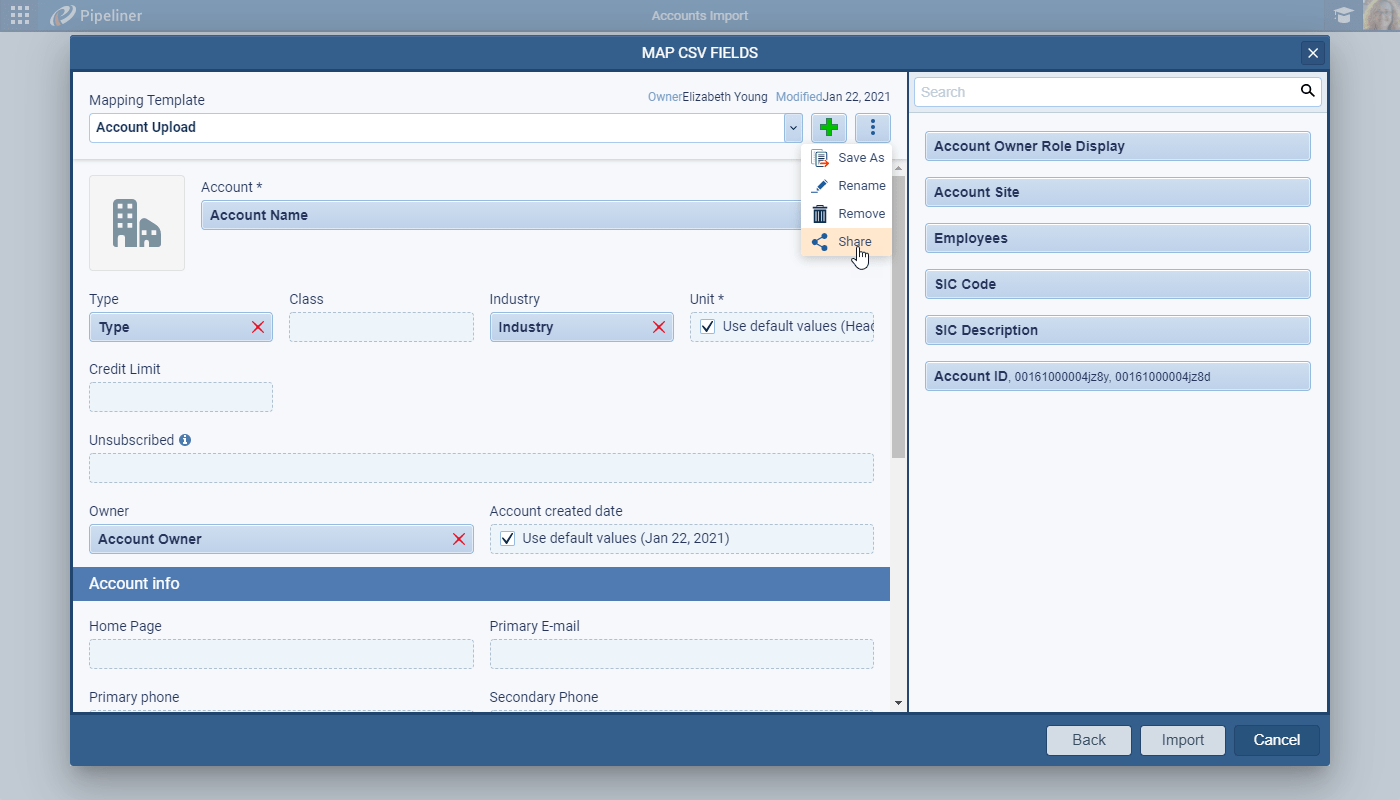Click the green plus add template icon
The height and width of the screenshot is (800, 1400).
click(x=828, y=128)
